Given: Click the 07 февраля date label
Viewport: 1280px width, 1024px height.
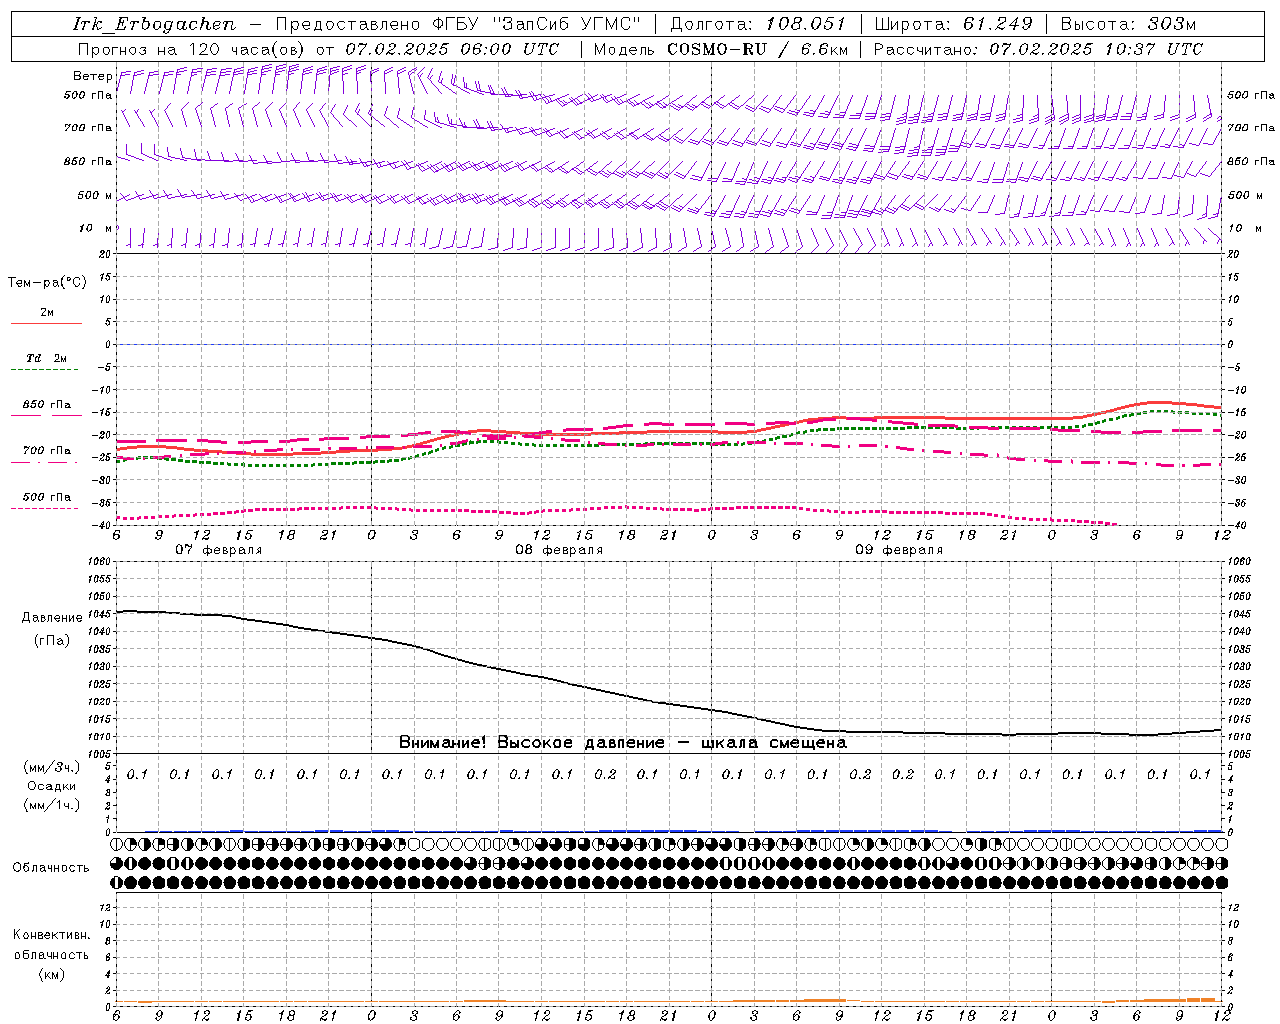Looking at the screenshot, I should tap(219, 550).
